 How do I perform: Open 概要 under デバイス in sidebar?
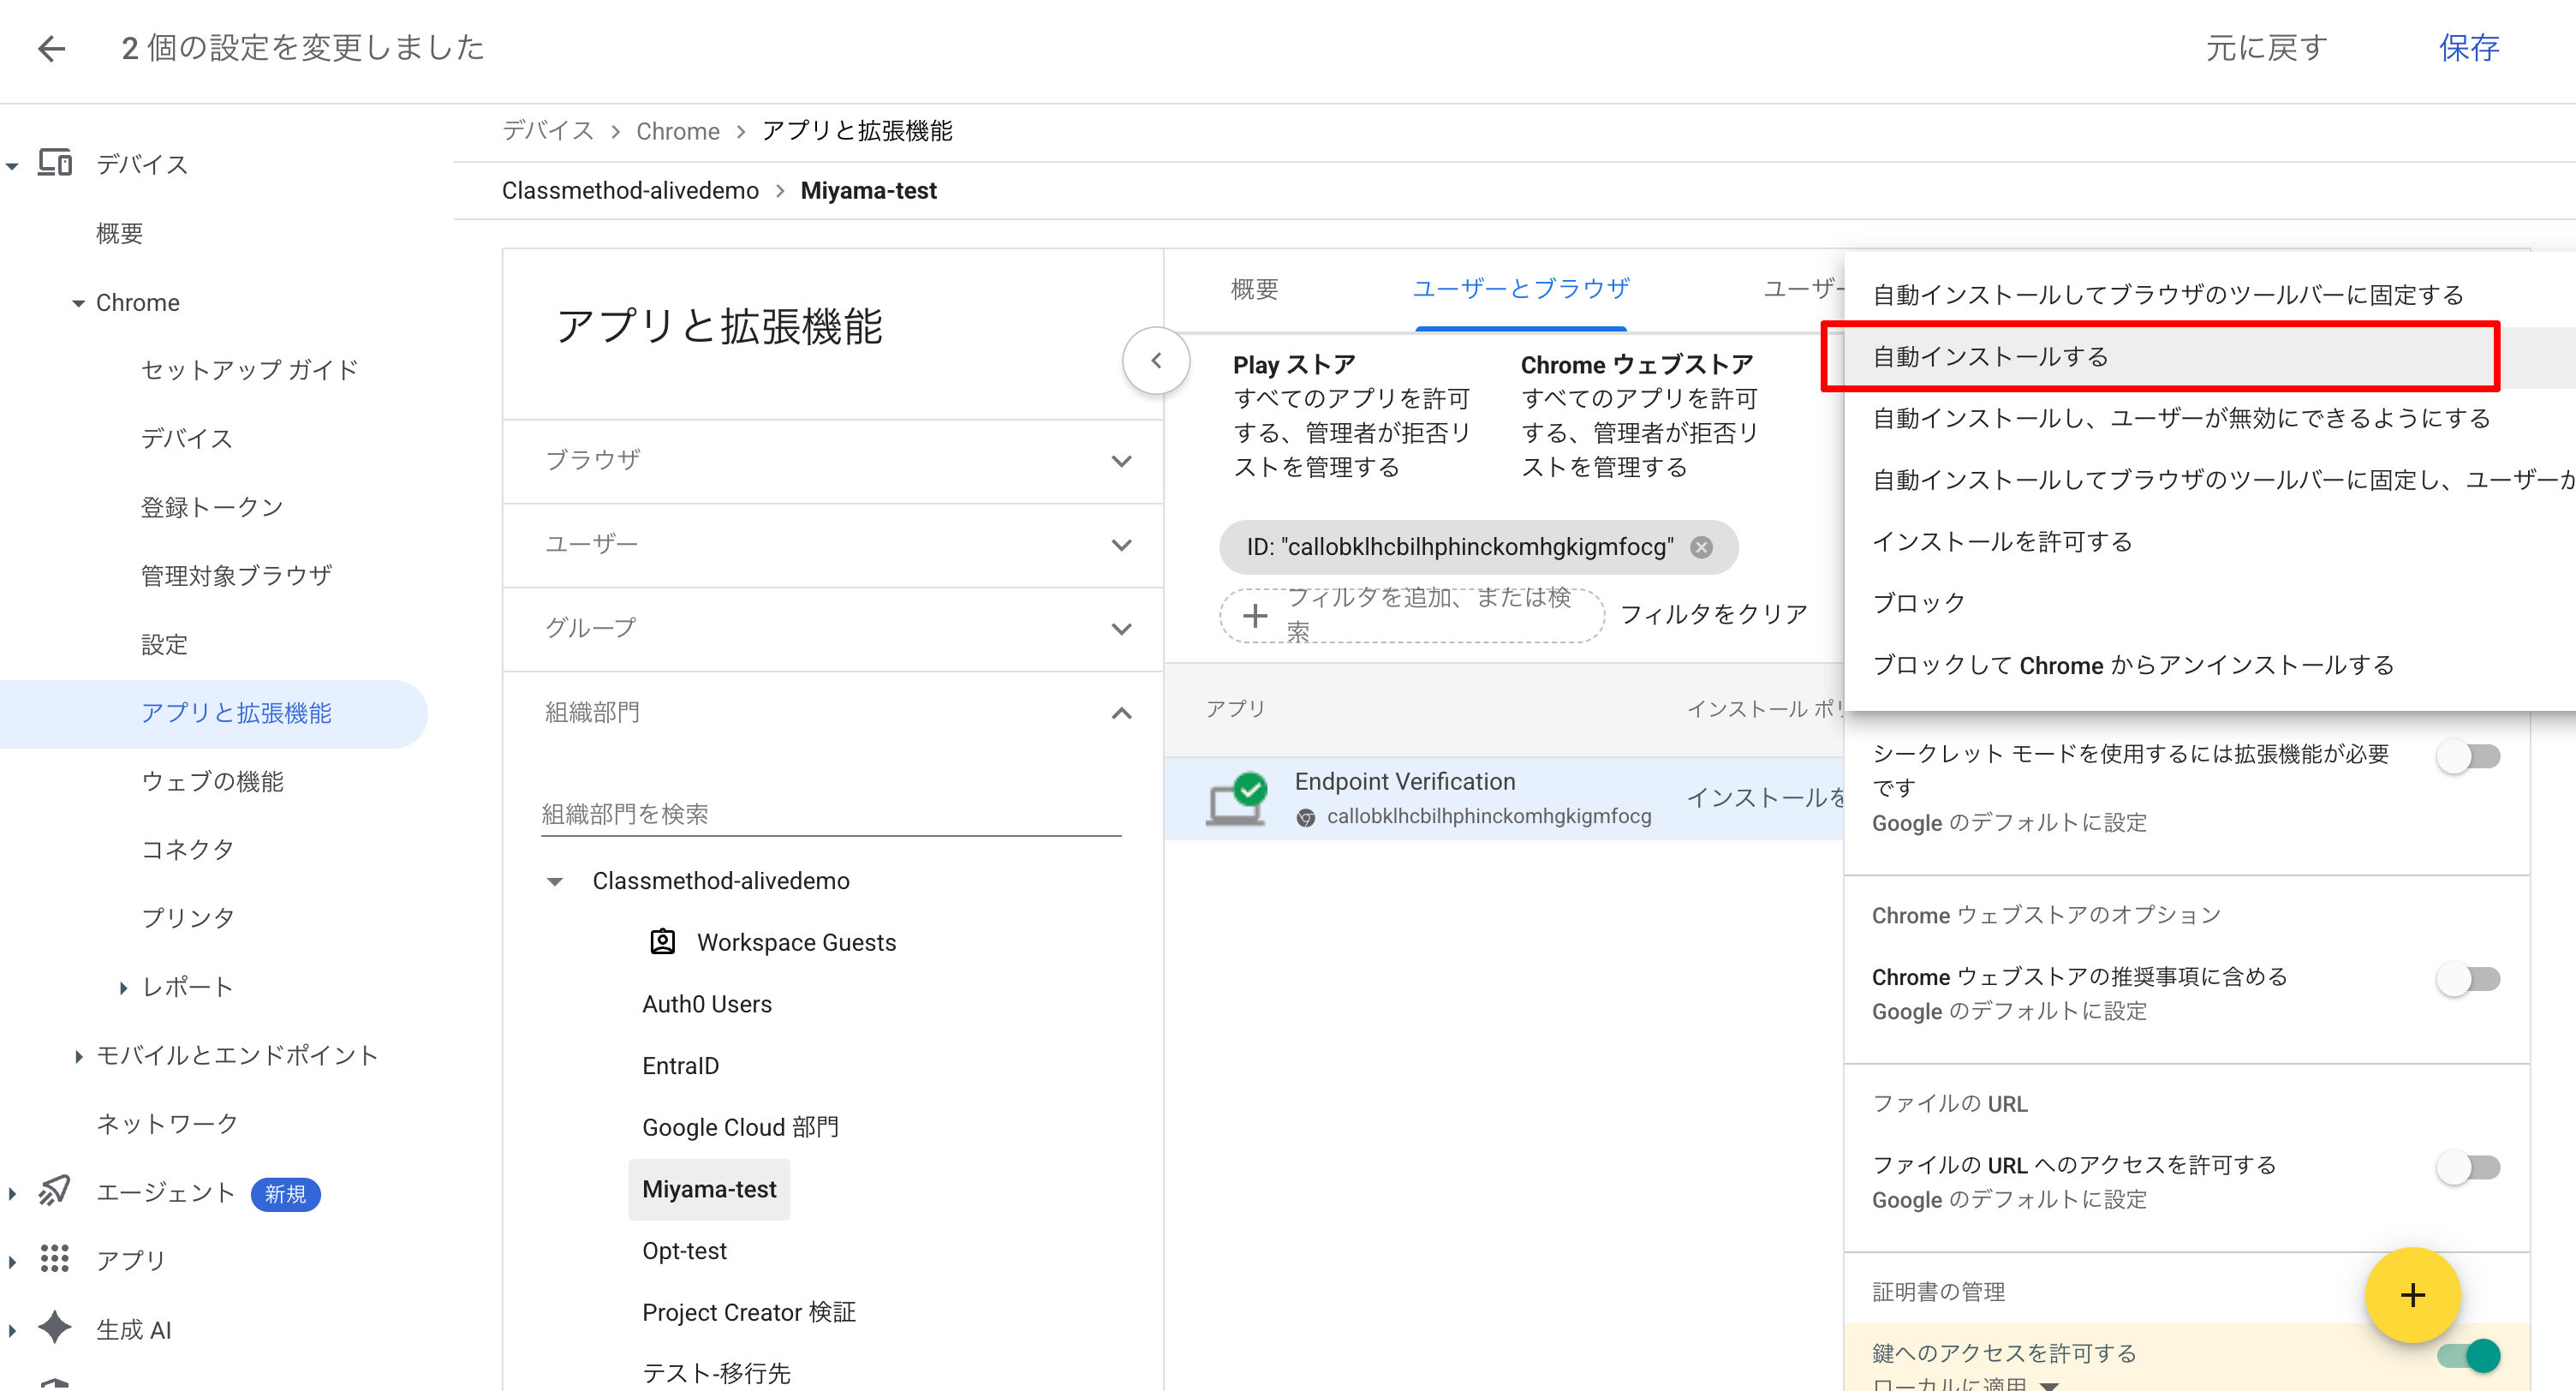pyautogui.click(x=119, y=233)
